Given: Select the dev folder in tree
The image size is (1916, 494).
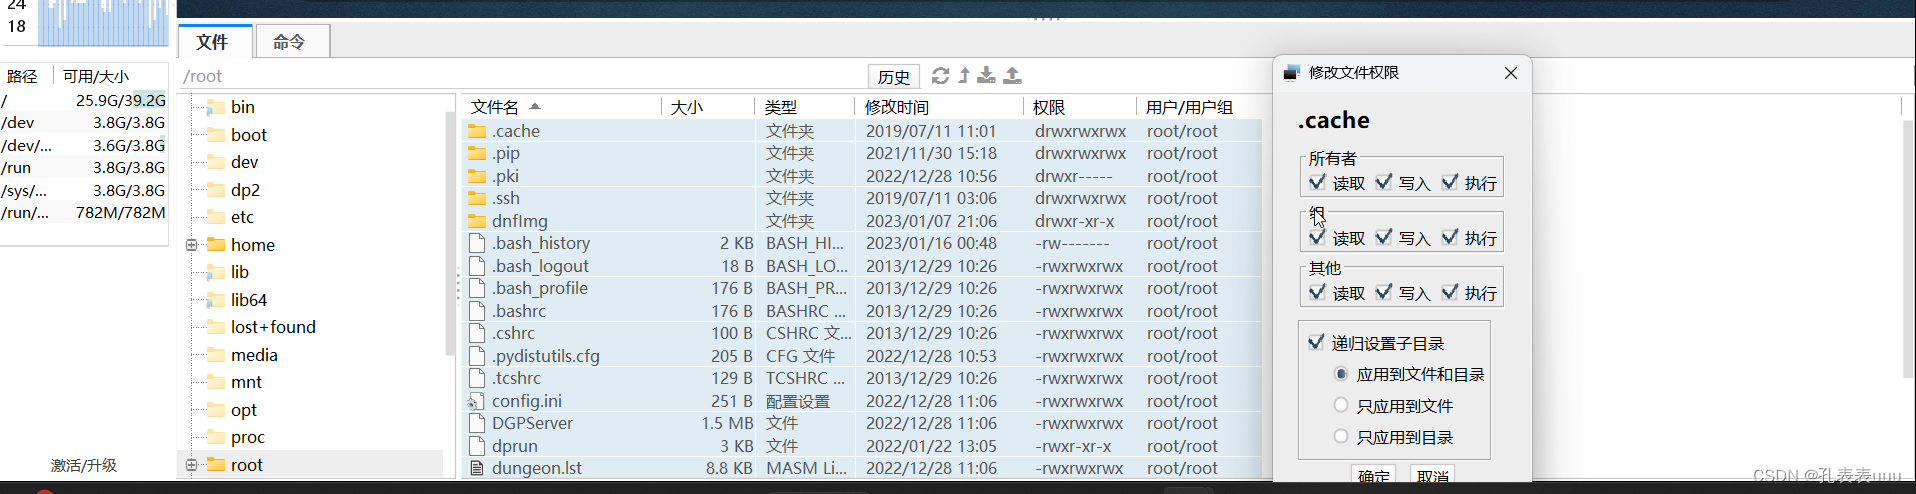Looking at the screenshot, I should pyautogui.click(x=244, y=162).
